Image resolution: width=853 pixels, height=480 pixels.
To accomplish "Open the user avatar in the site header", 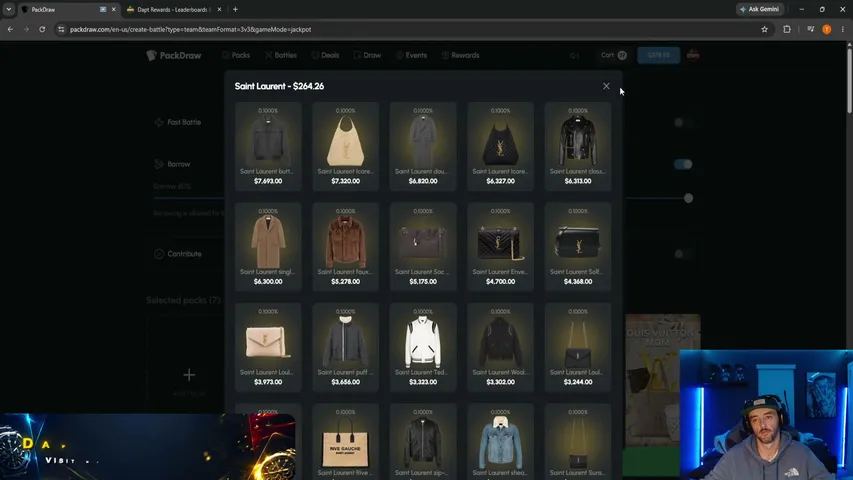I will point(693,55).
